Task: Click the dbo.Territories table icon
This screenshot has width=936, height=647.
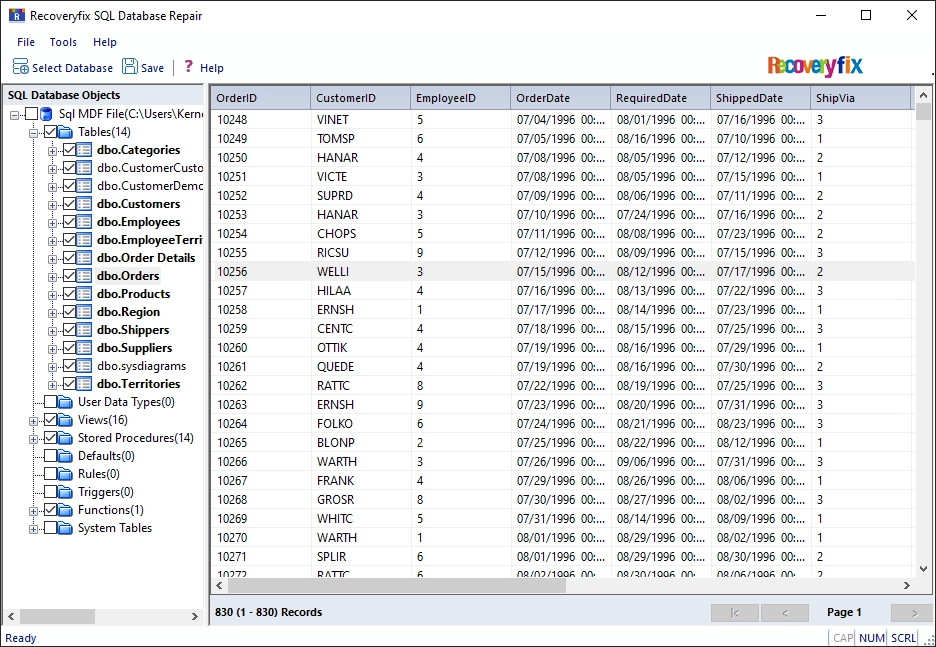Action: click(x=84, y=384)
